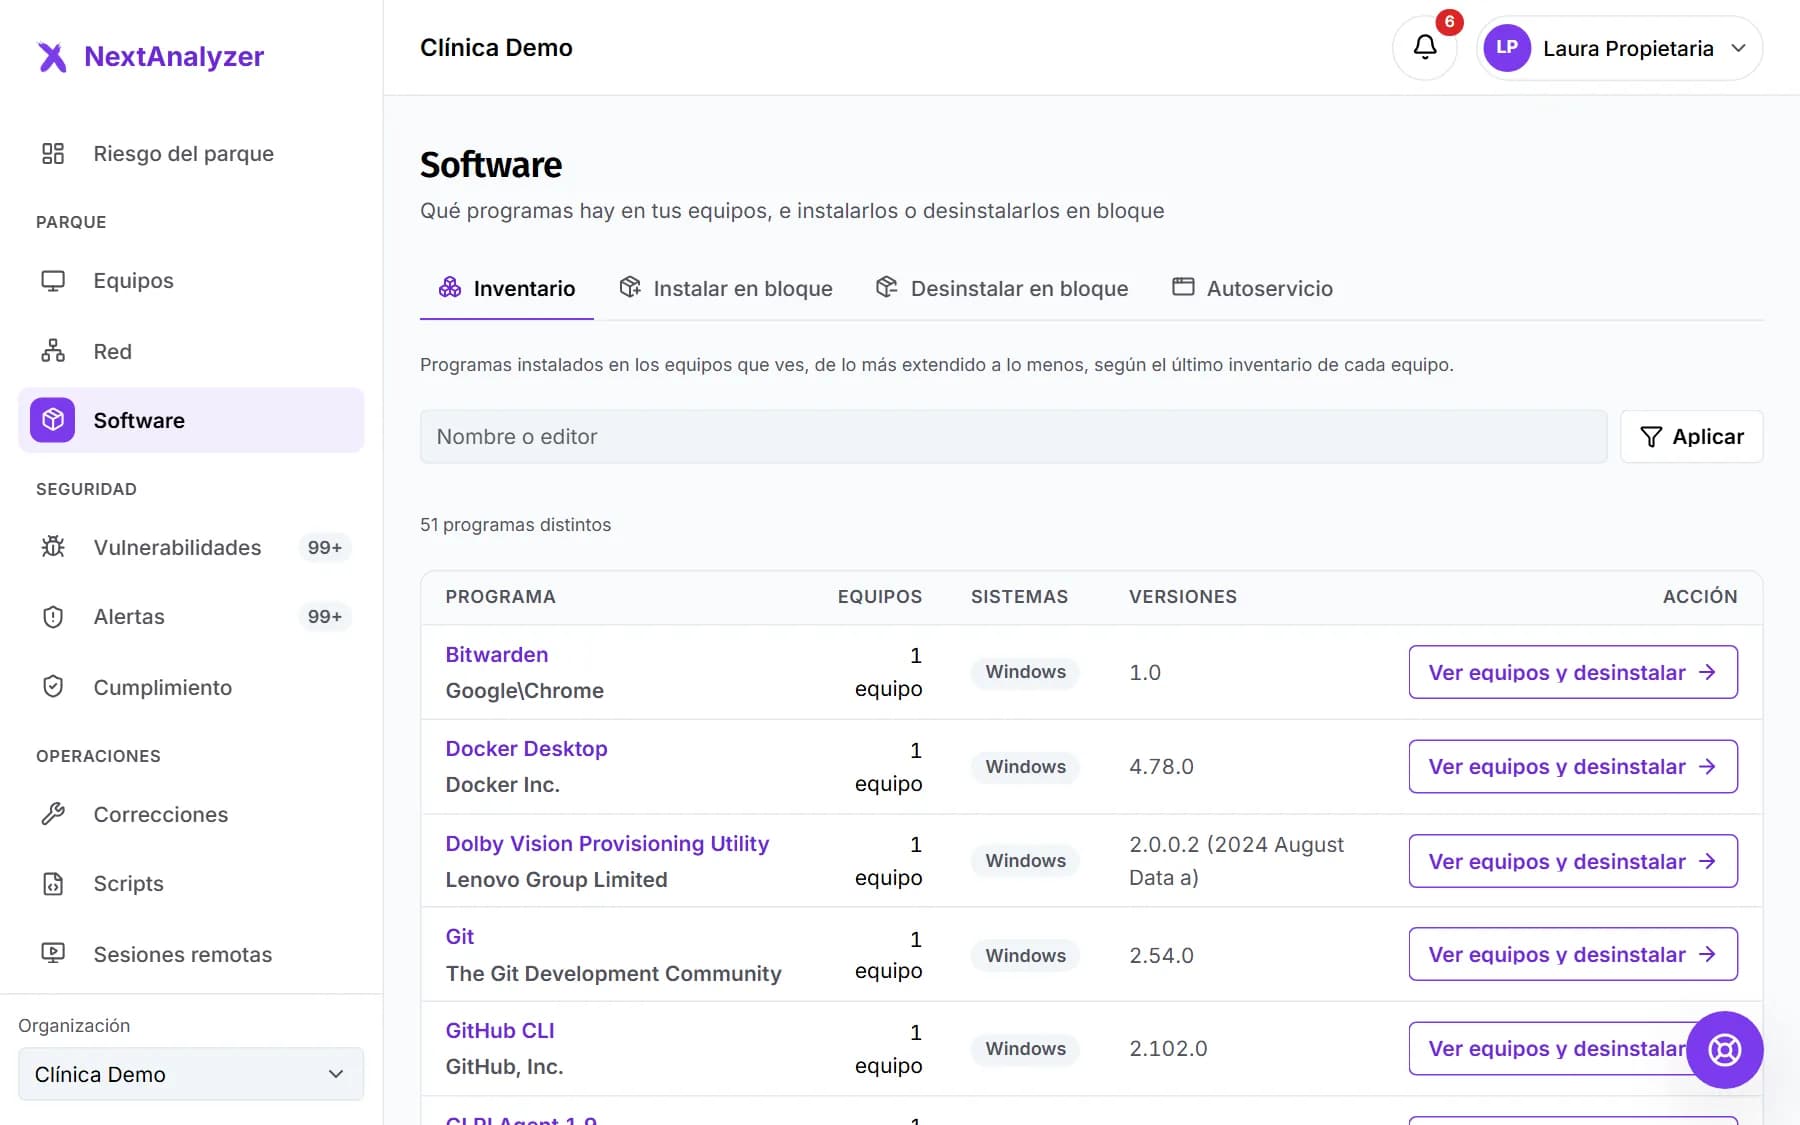Open the Red section
Image resolution: width=1800 pixels, height=1125 pixels.
191,351
